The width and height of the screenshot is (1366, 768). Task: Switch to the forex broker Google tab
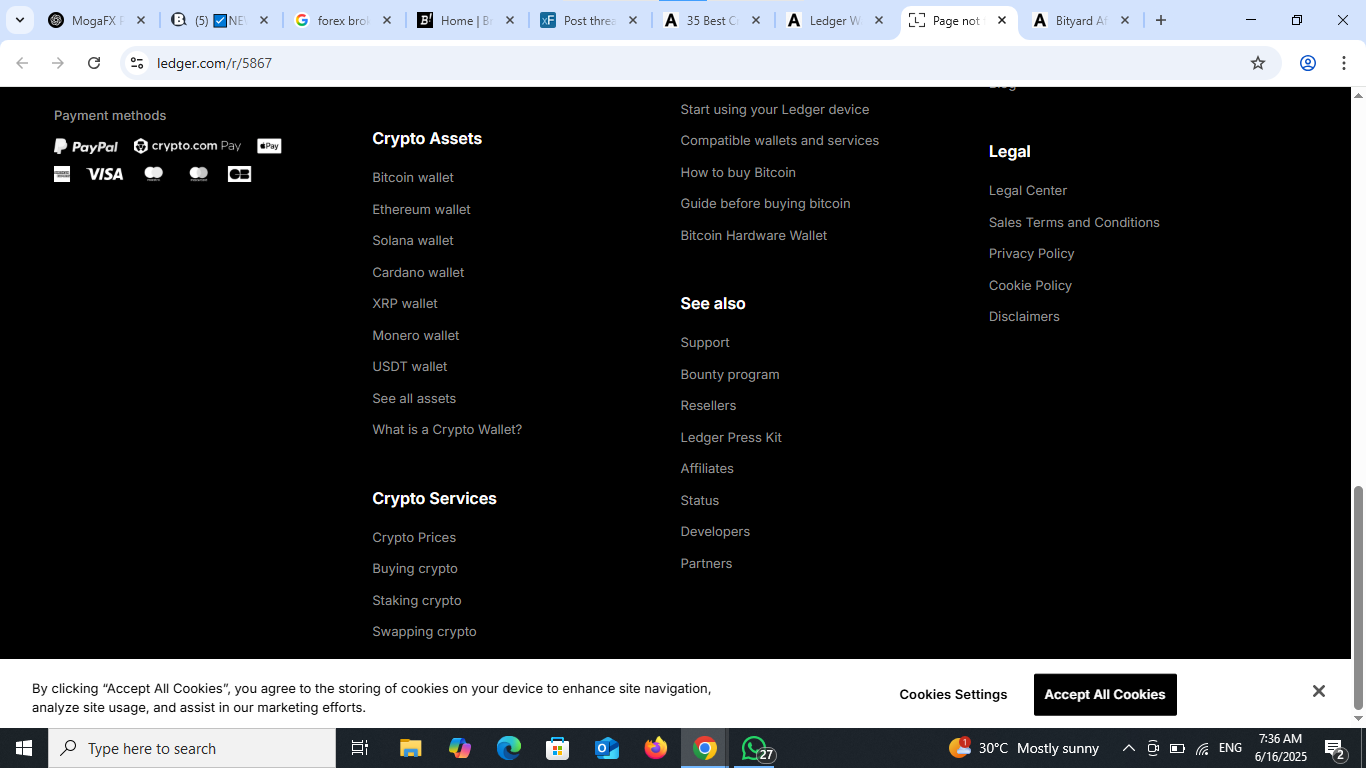click(343, 20)
